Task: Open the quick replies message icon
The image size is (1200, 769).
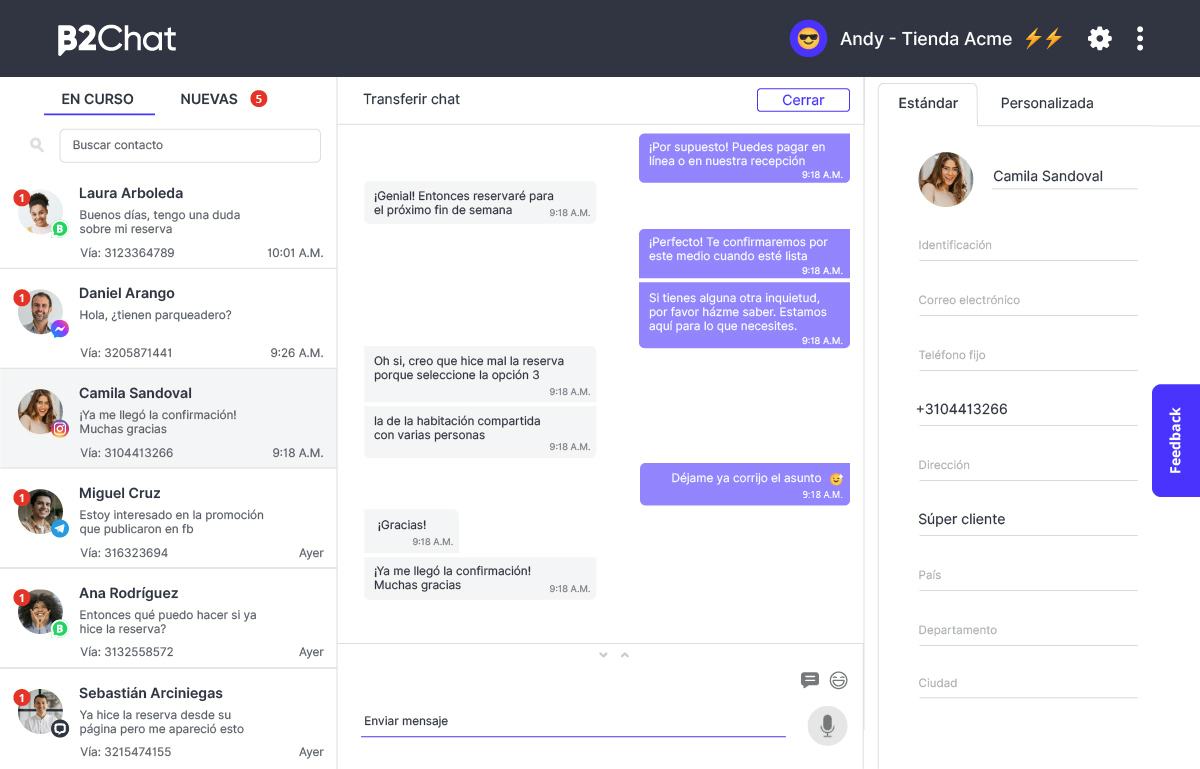Action: click(x=810, y=680)
